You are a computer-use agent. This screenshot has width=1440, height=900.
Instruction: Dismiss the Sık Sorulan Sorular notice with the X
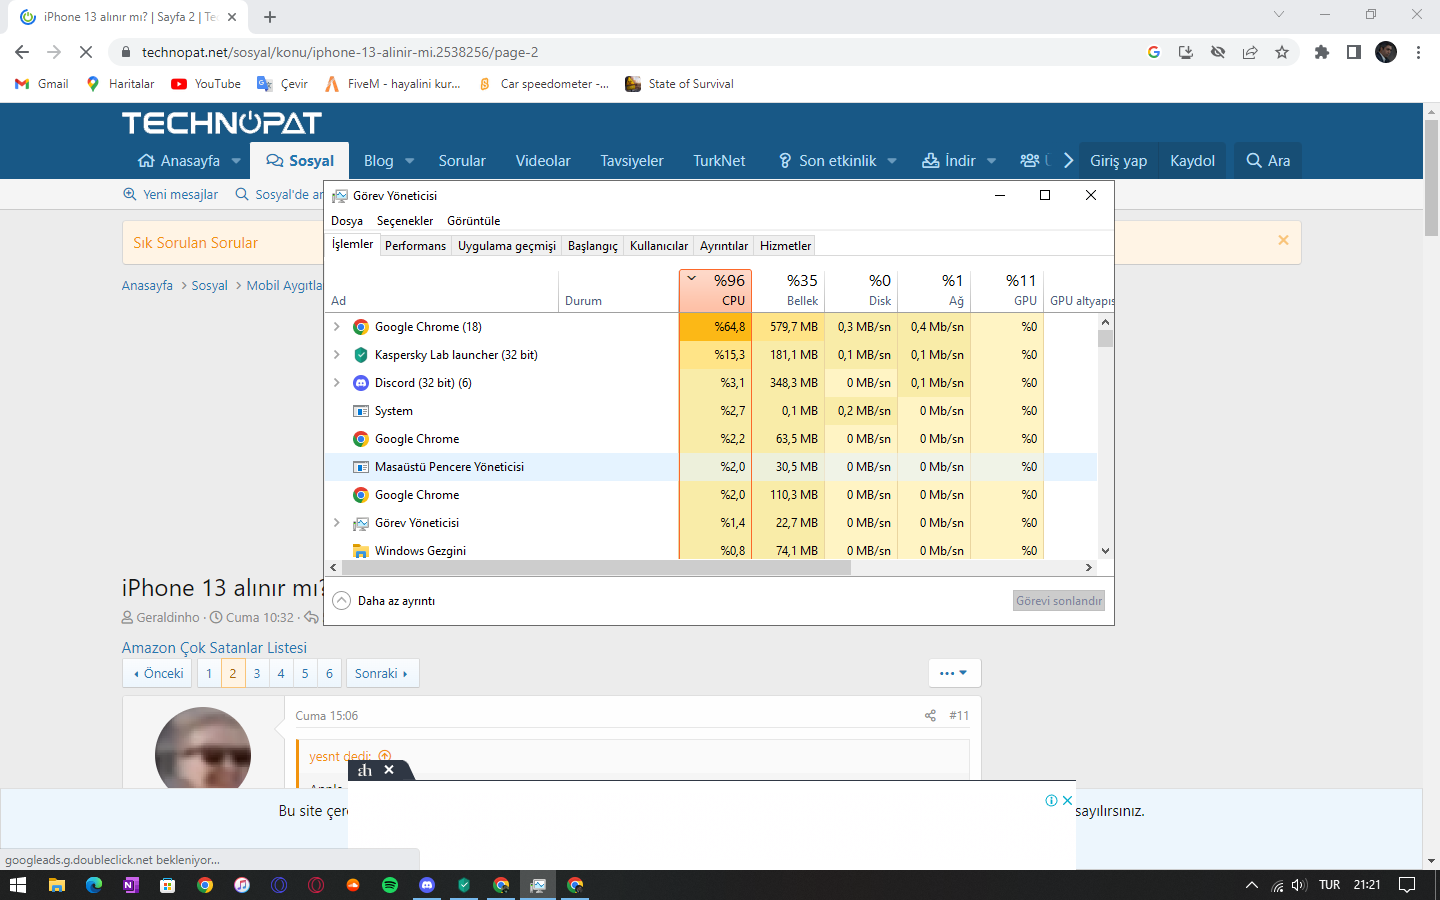[x=1283, y=240]
